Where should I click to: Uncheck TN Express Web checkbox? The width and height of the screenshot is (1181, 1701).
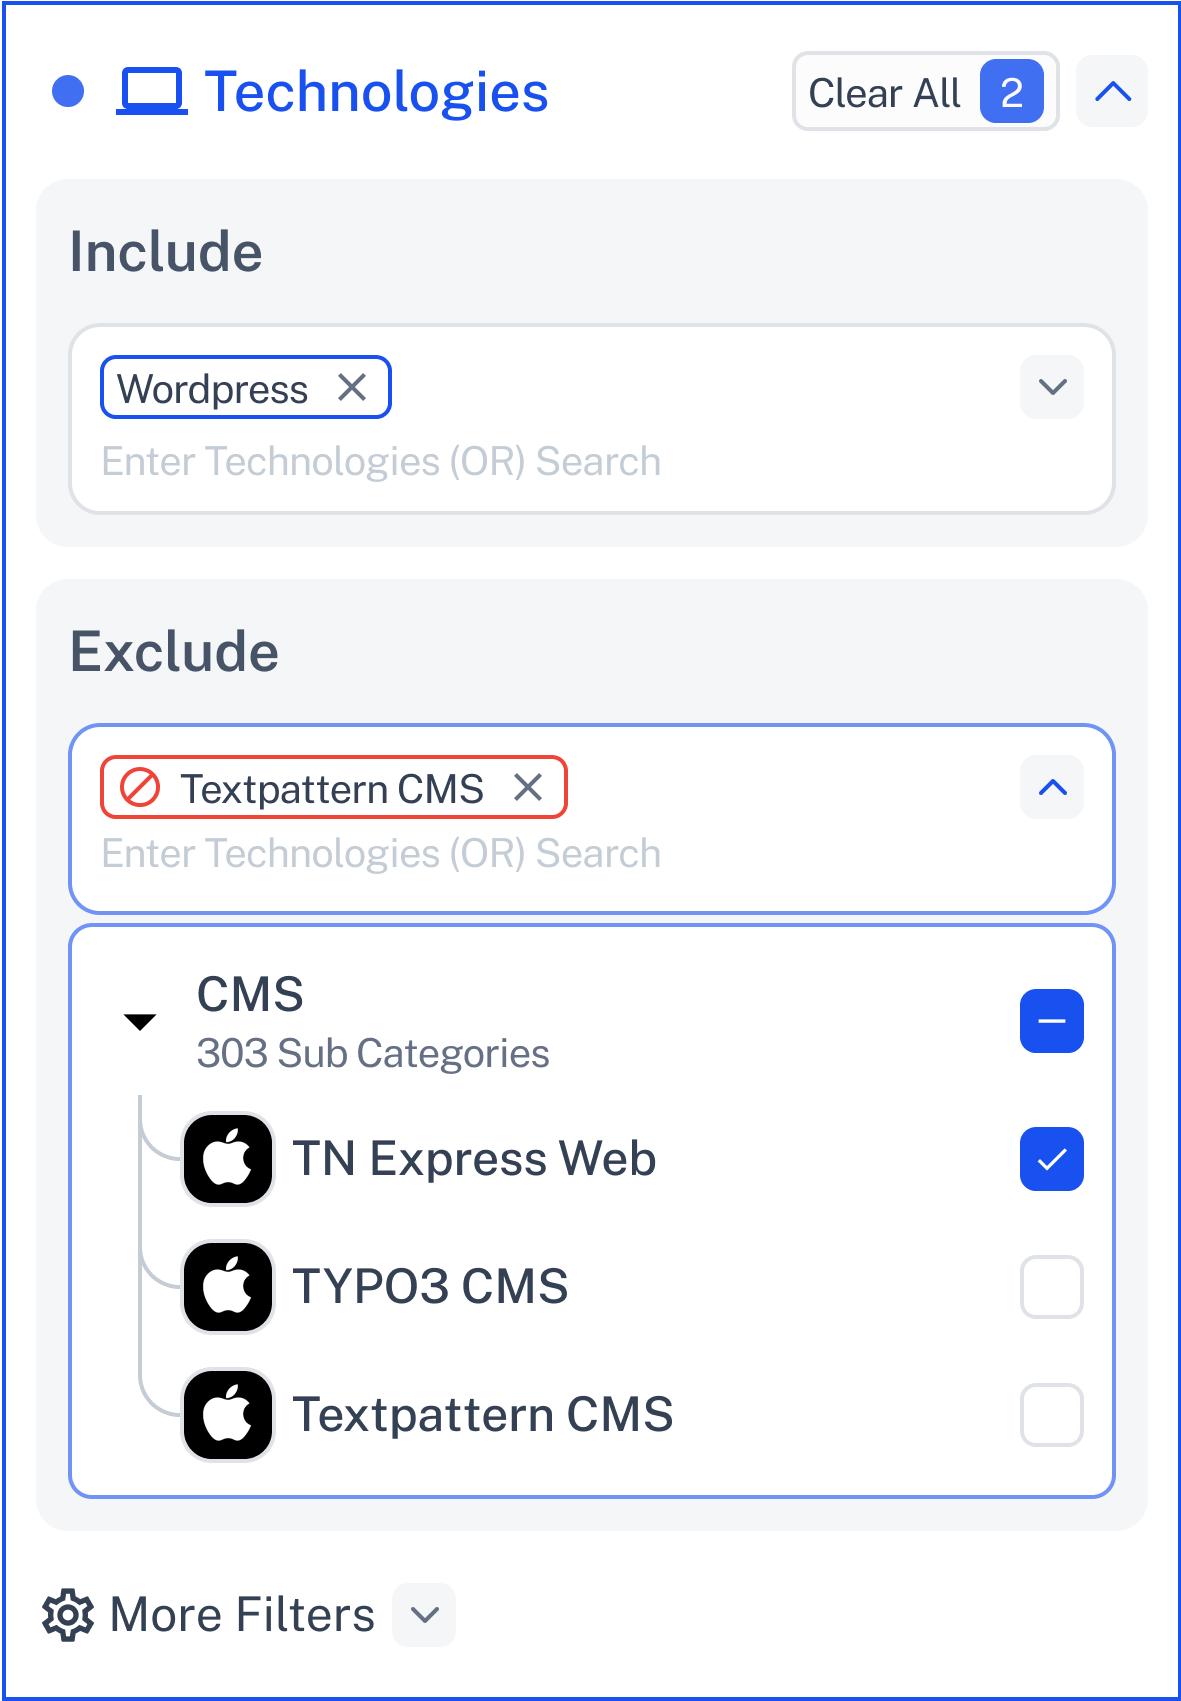(1051, 1159)
